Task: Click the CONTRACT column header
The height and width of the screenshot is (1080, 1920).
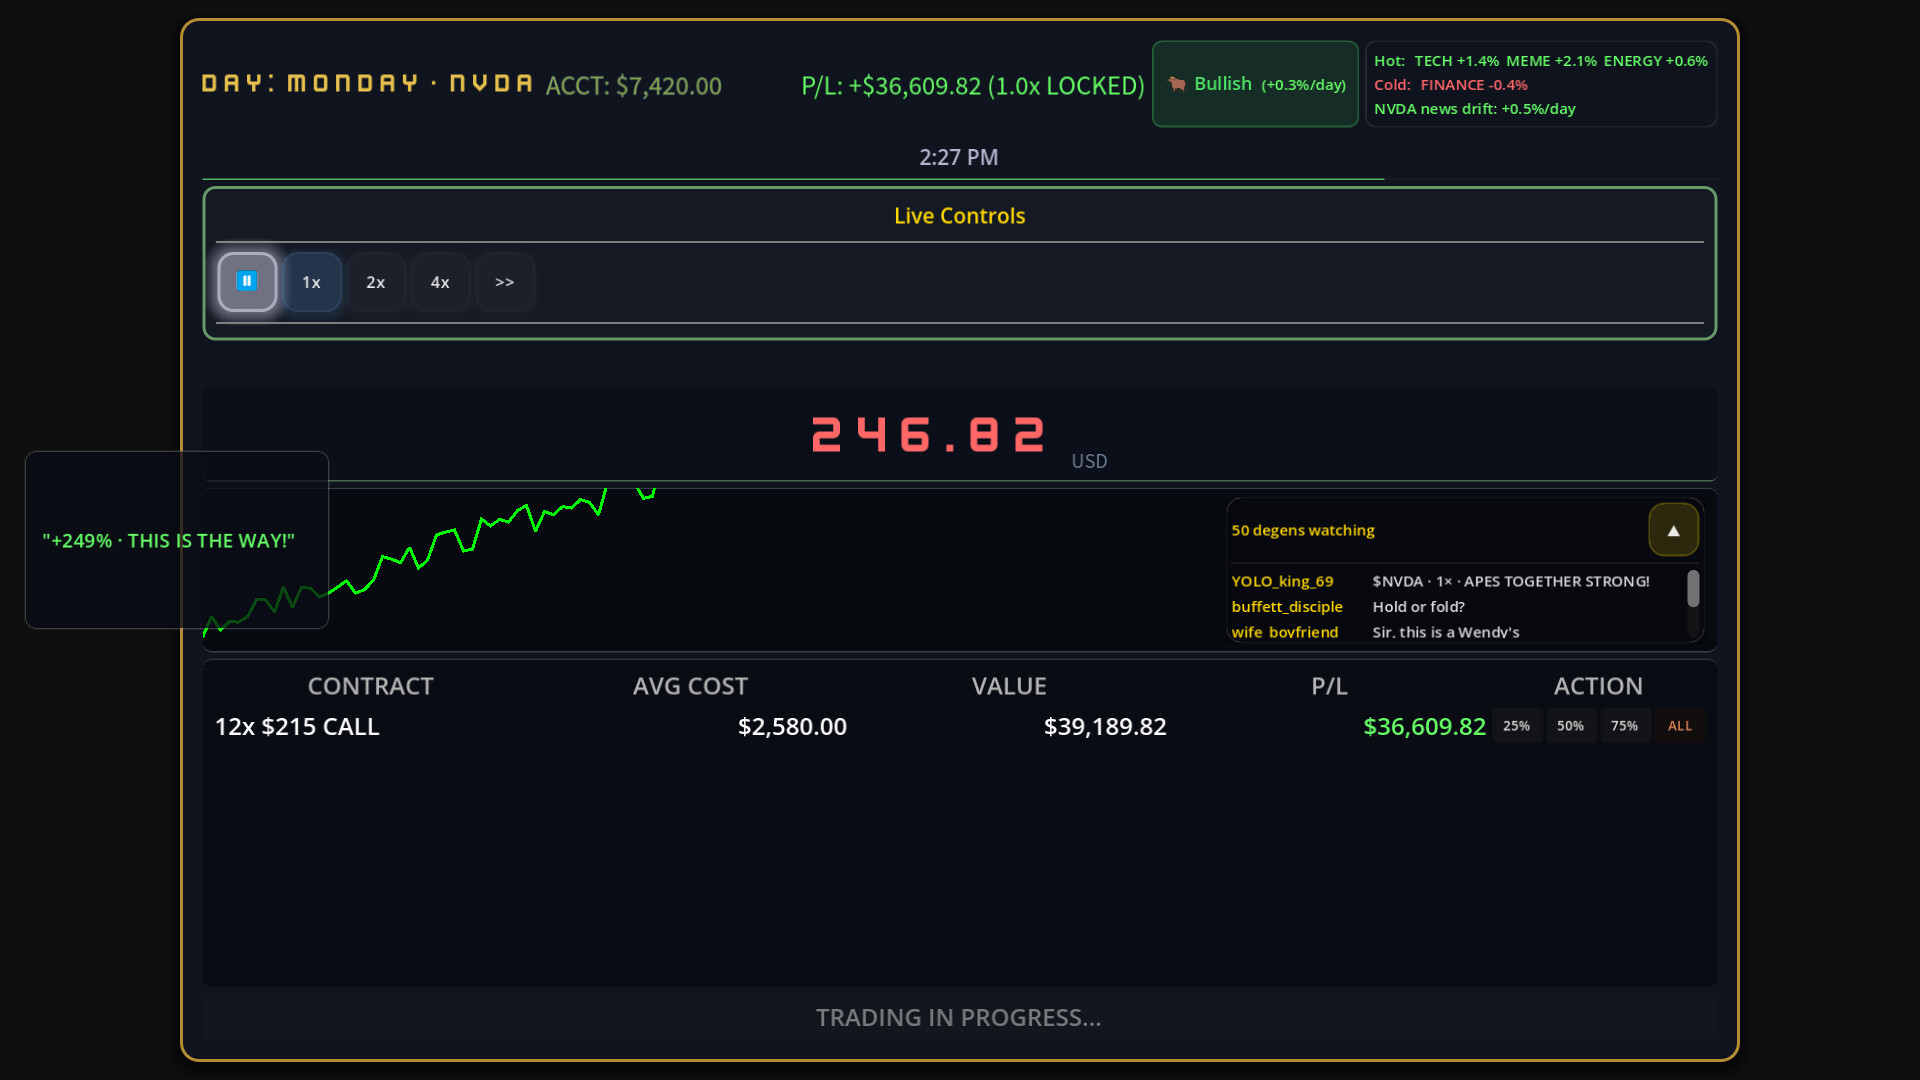Action: point(370,686)
